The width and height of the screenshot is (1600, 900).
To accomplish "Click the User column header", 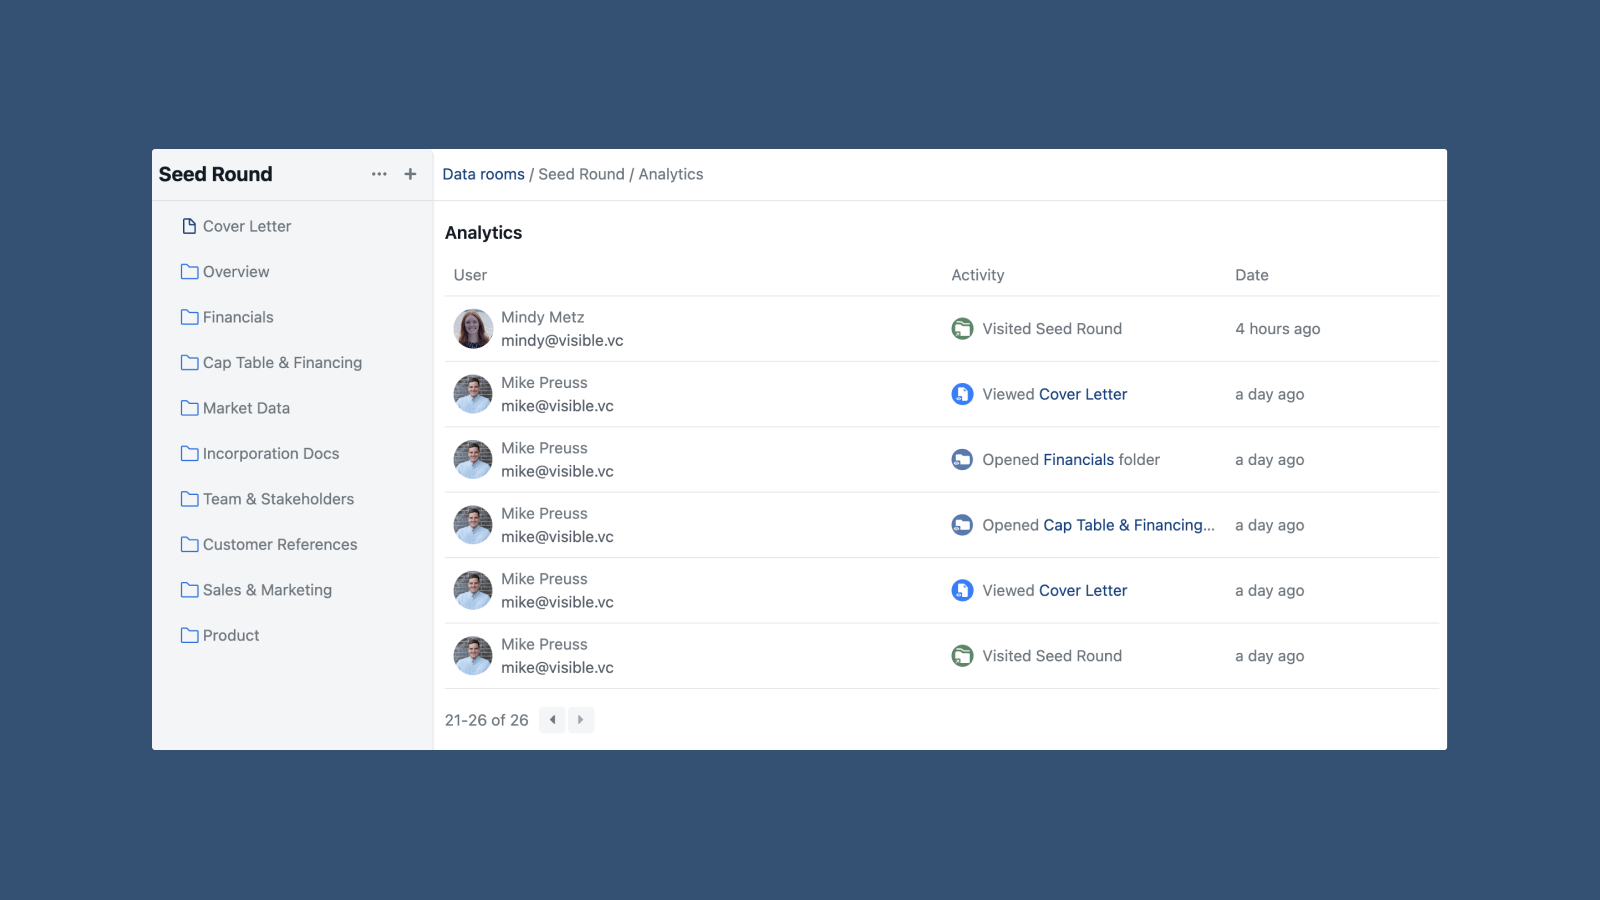I will [470, 275].
